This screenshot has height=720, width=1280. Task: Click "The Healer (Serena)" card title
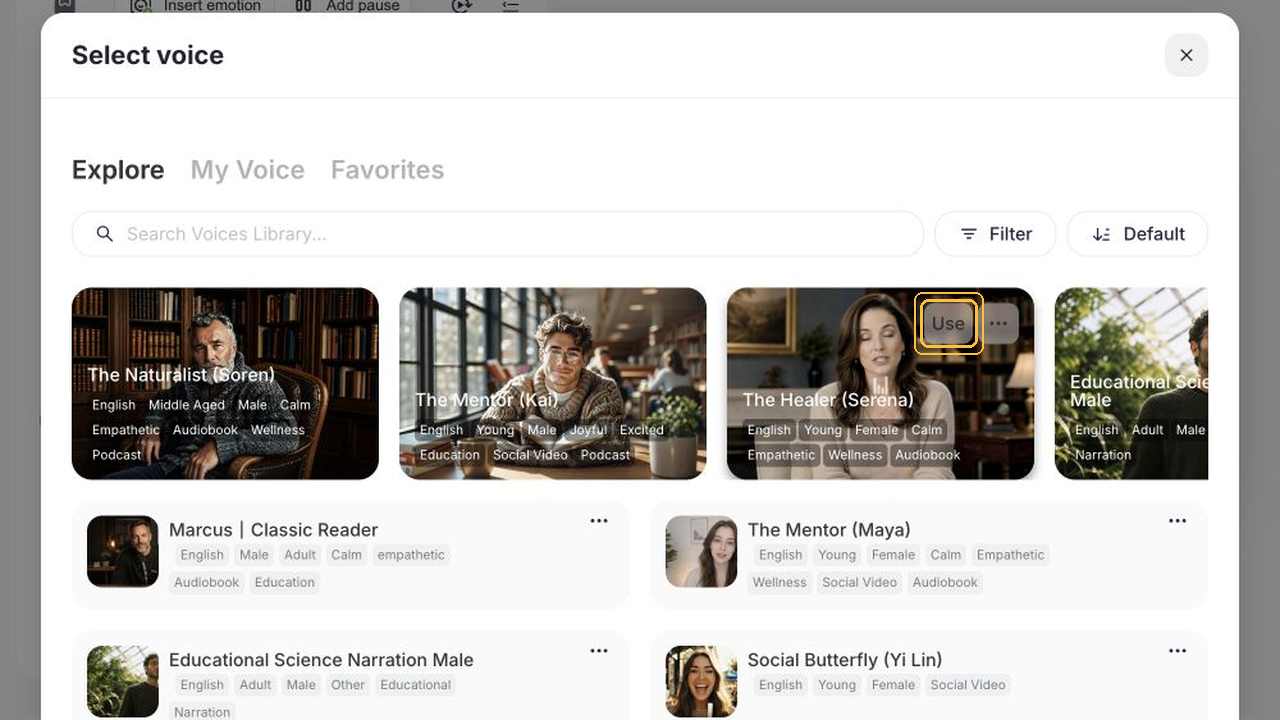pos(828,400)
